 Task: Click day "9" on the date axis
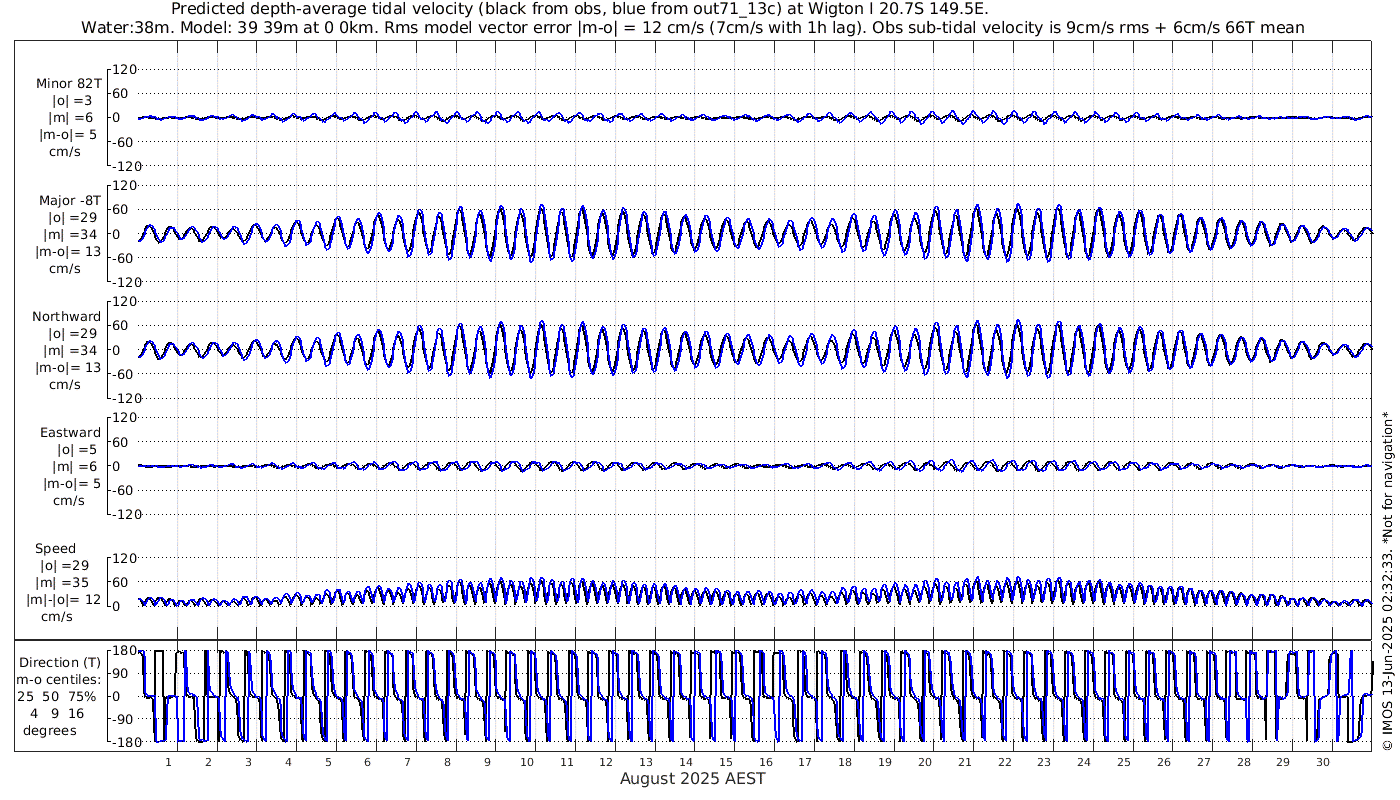pos(487,762)
